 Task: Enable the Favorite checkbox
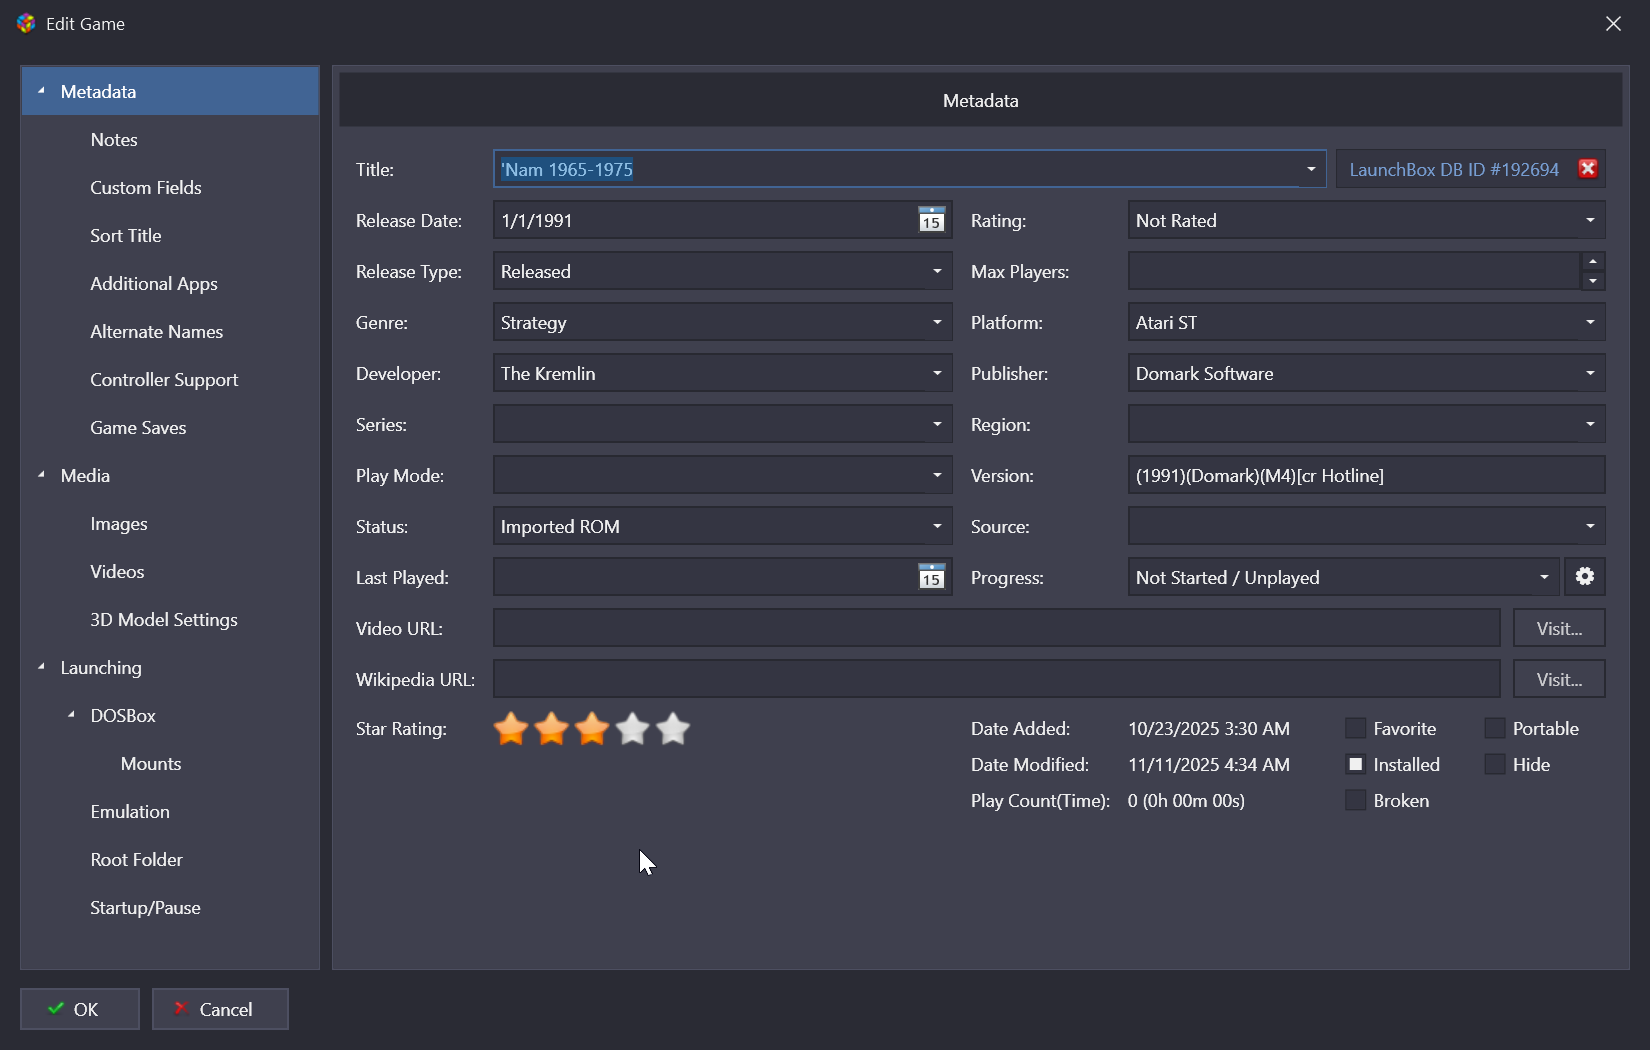[1355, 729]
